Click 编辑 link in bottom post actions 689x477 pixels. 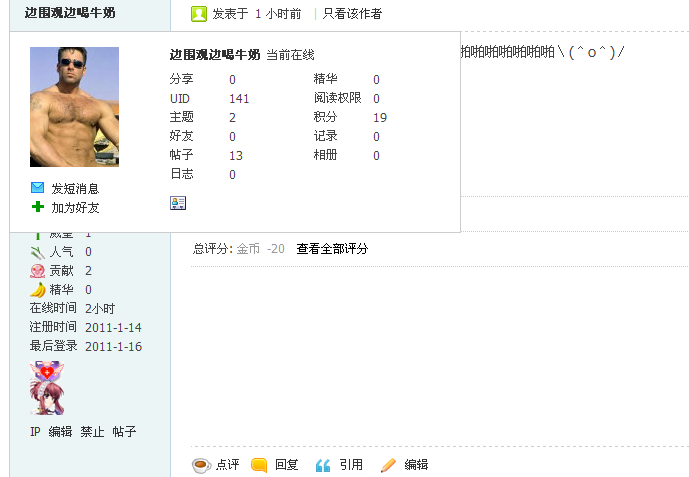pos(416,465)
